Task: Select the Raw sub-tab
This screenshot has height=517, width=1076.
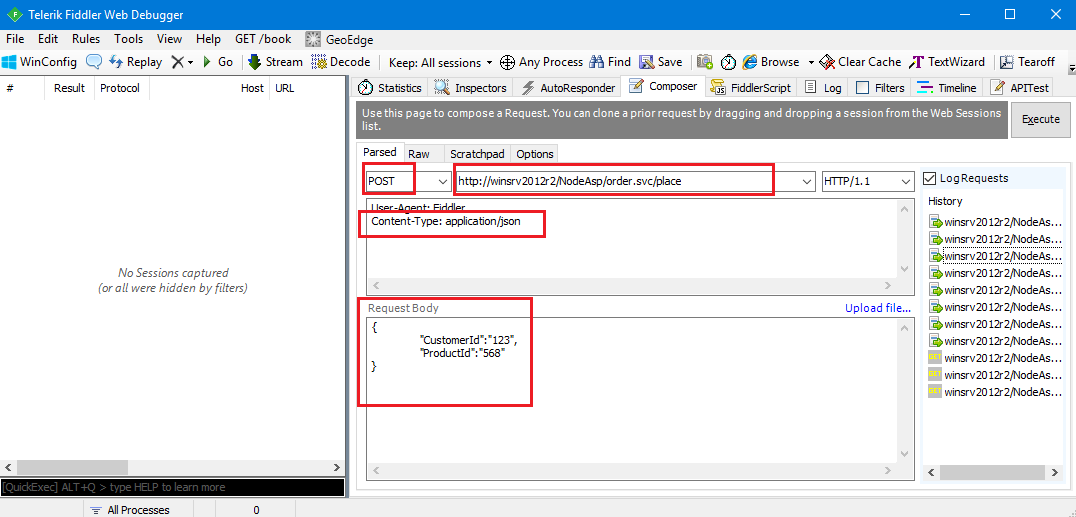Action: [x=419, y=154]
